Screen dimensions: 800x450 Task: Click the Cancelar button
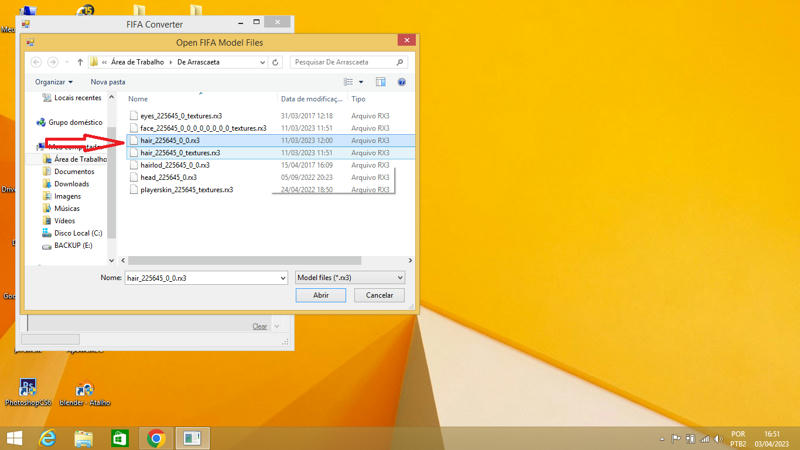point(379,295)
